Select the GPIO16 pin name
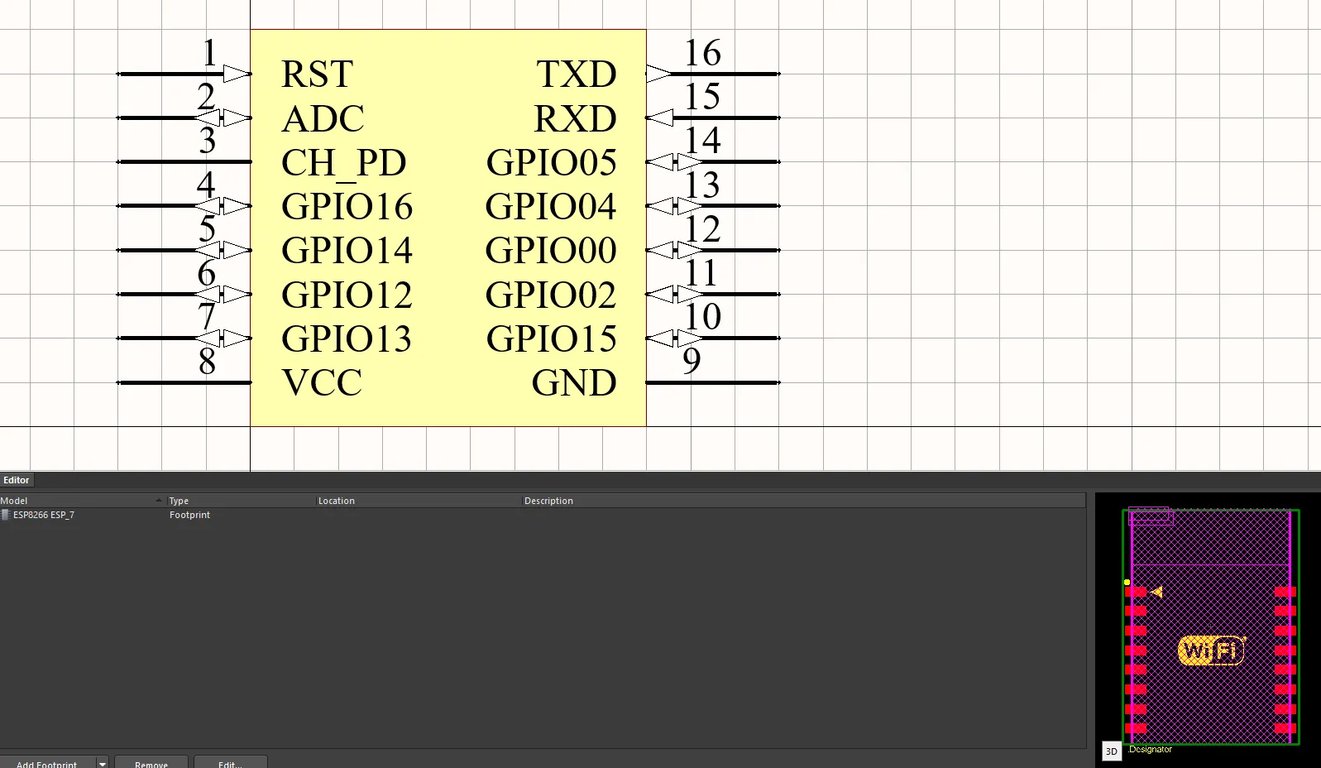The width and height of the screenshot is (1321, 768). (x=347, y=207)
